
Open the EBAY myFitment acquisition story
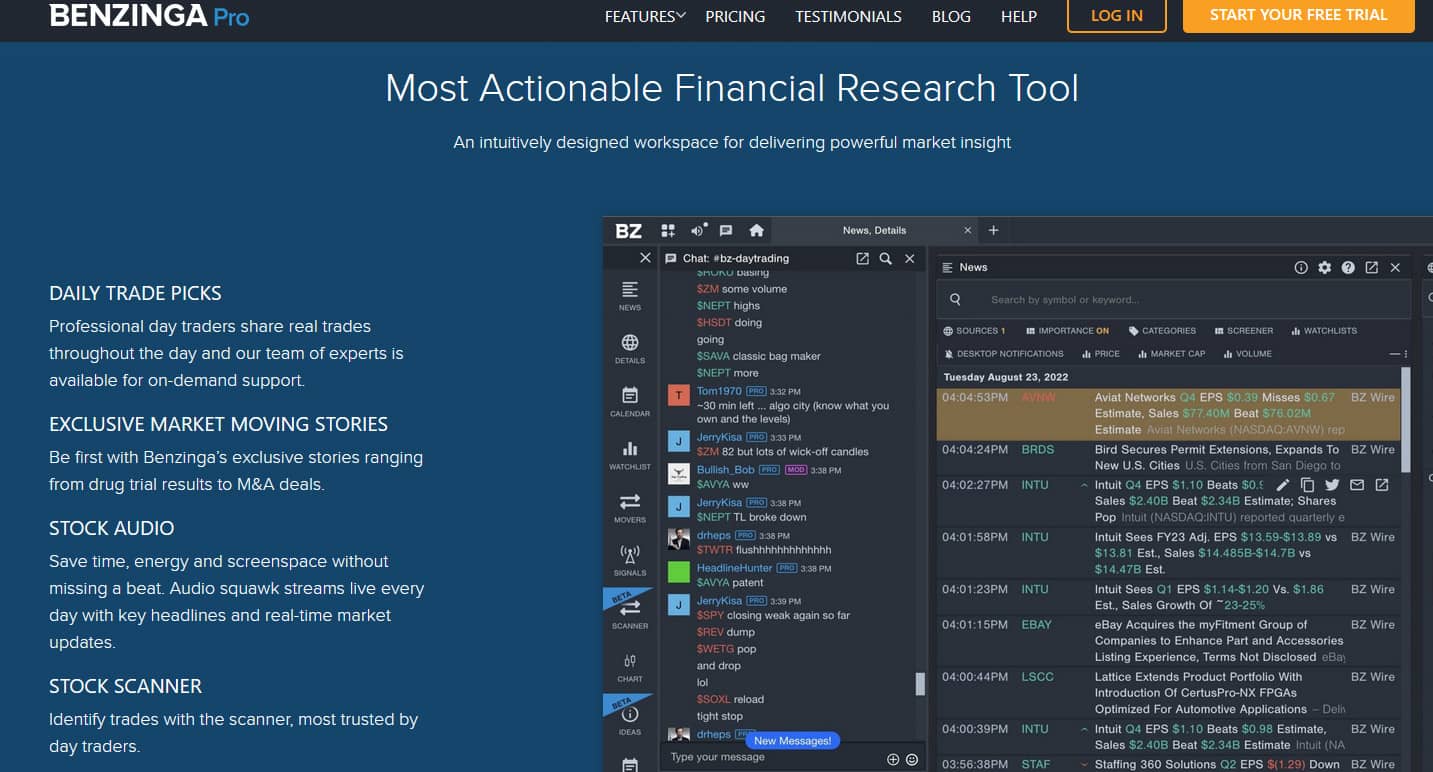pyautogui.click(x=1168, y=641)
